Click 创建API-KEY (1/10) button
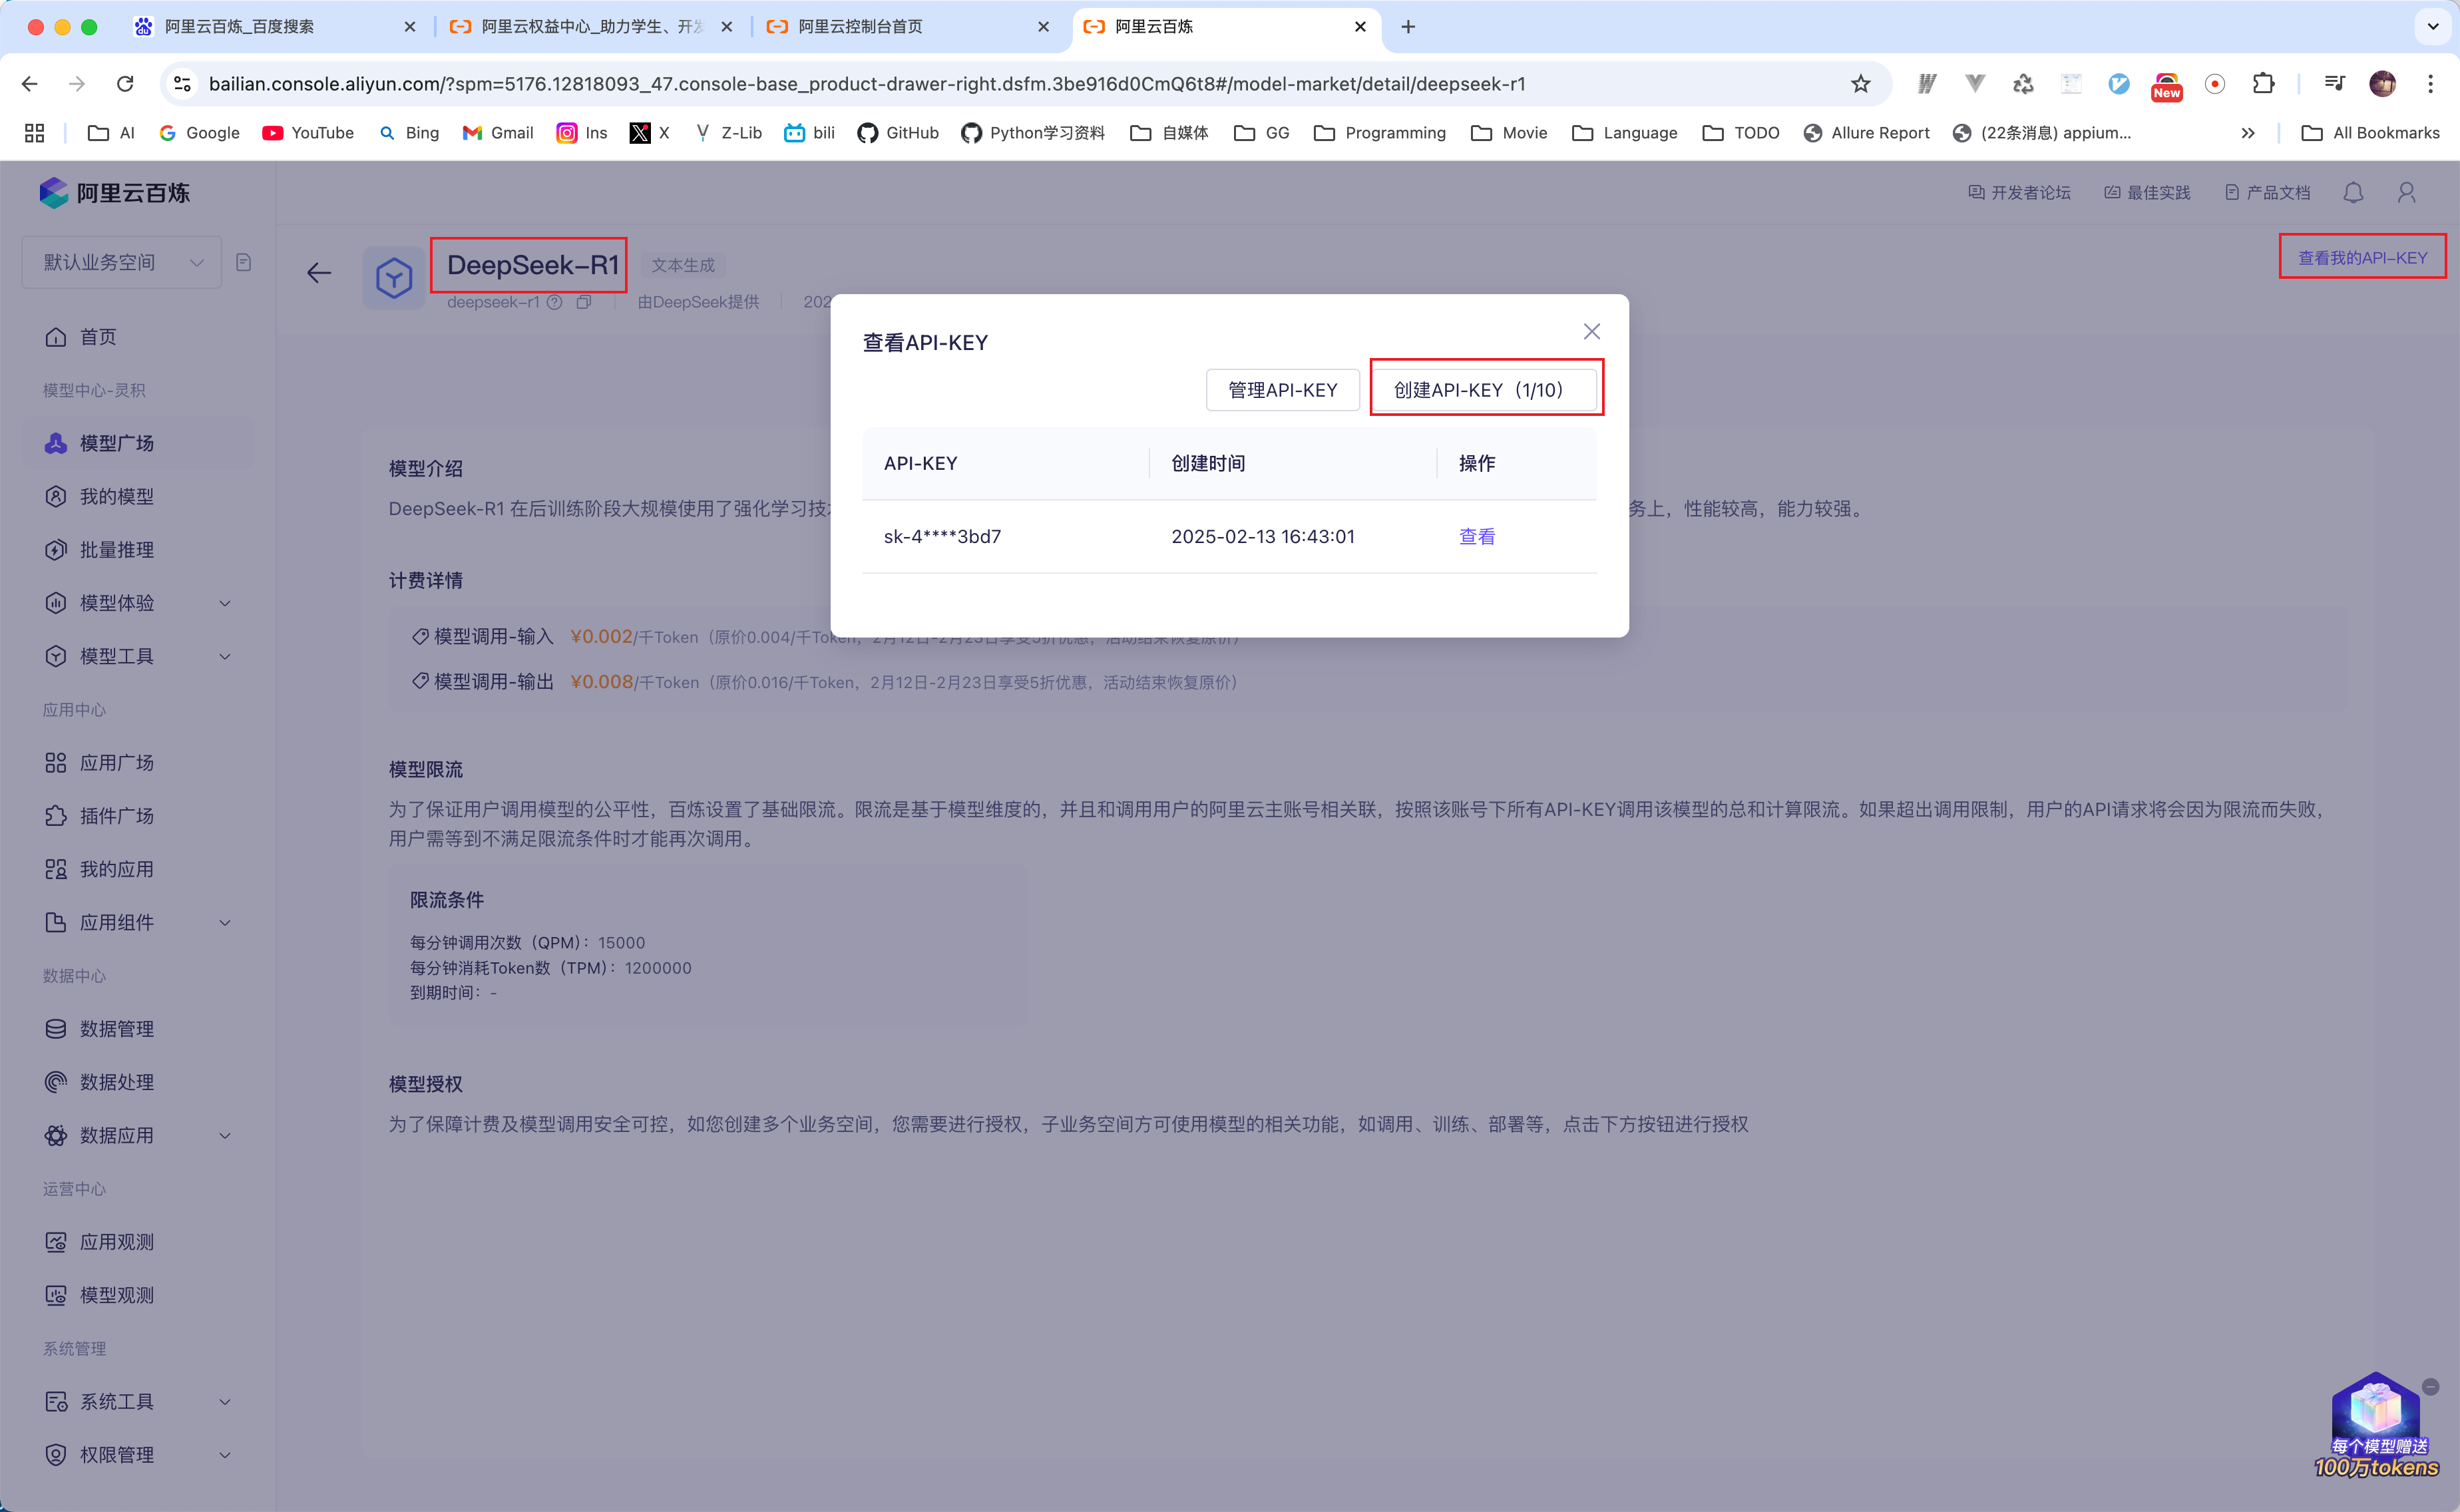 pyautogui.click(x=1484, y=390)
